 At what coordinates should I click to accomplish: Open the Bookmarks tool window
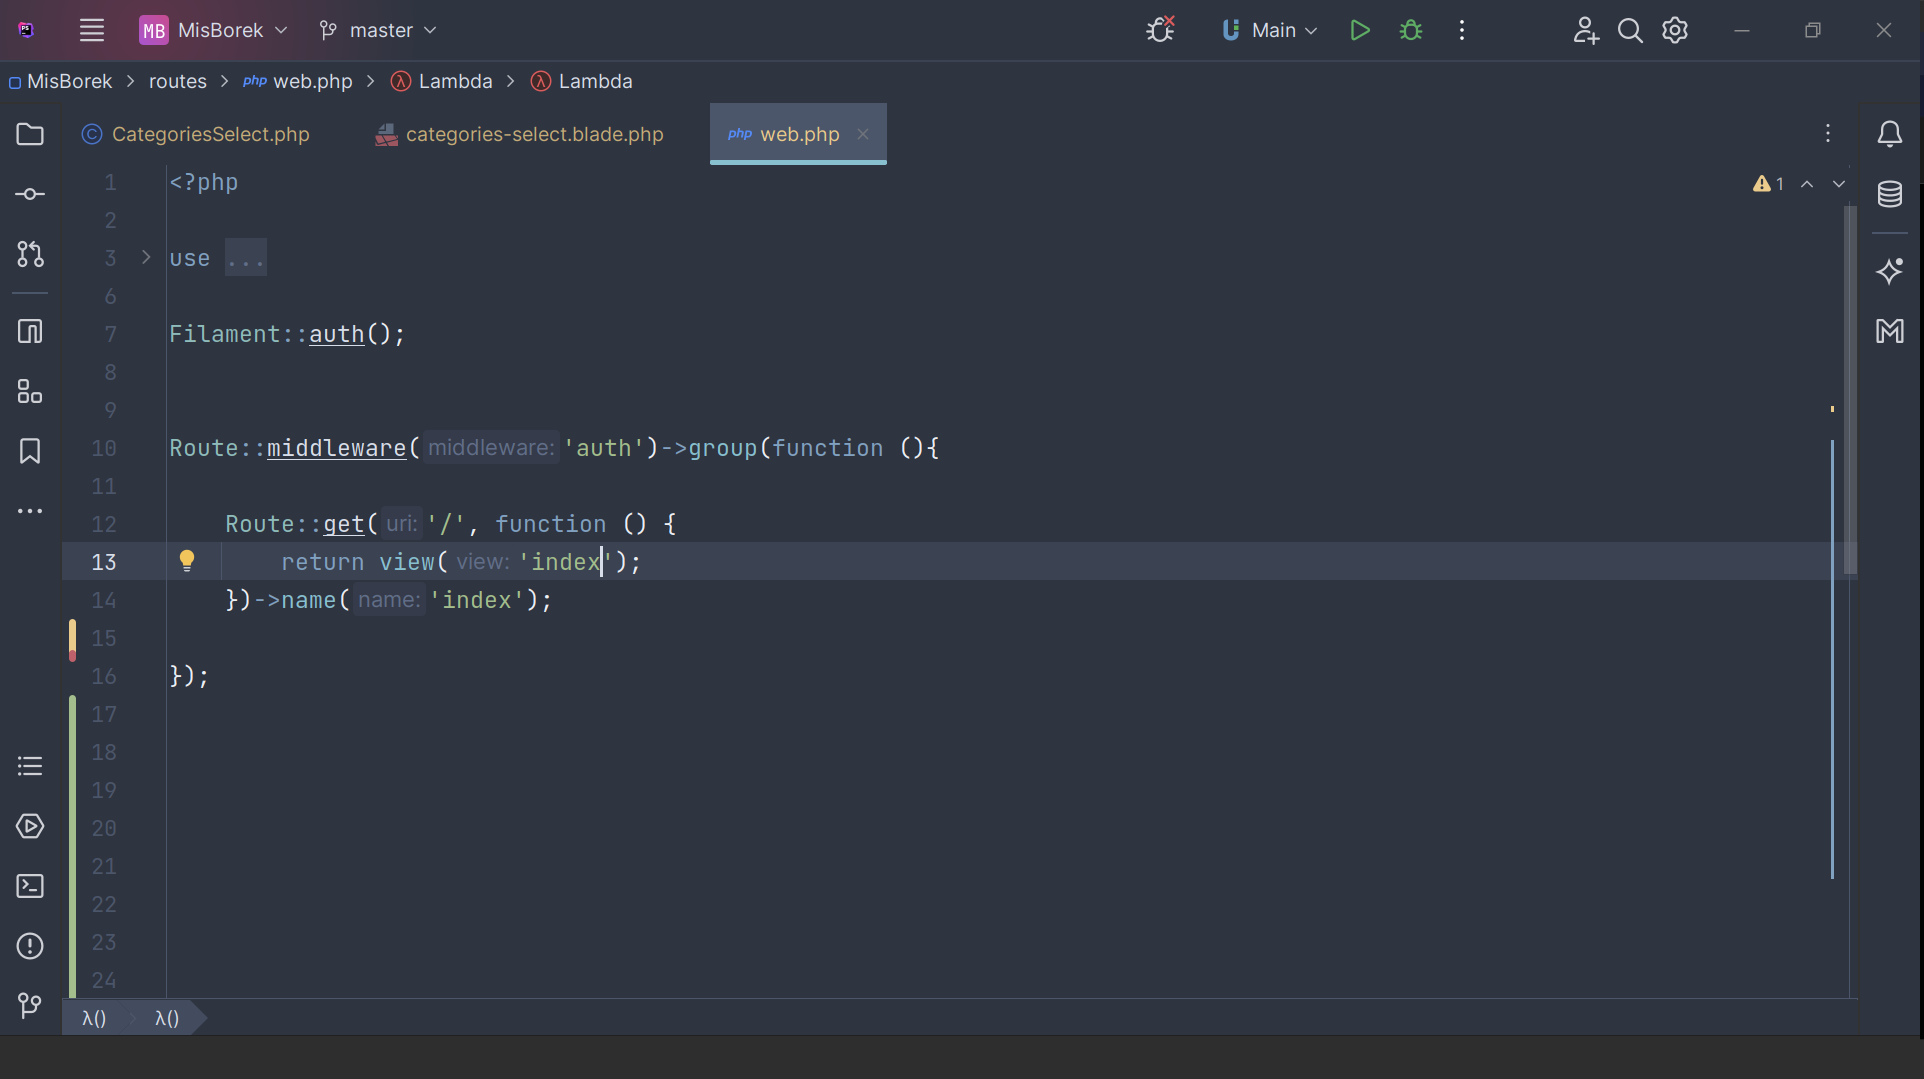coord(30,451)
